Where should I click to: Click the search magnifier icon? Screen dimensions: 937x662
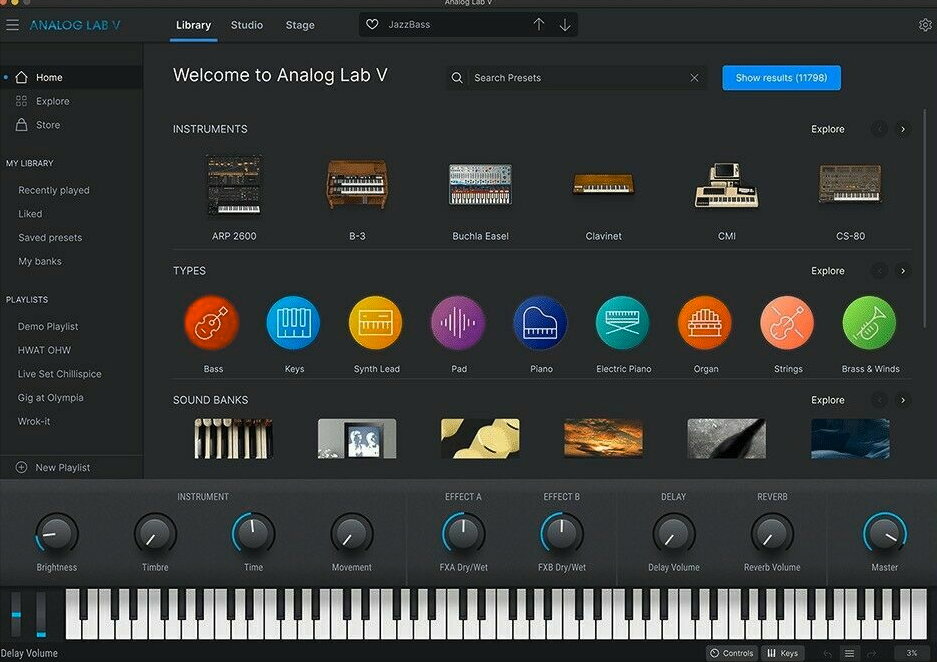(457, 78)
